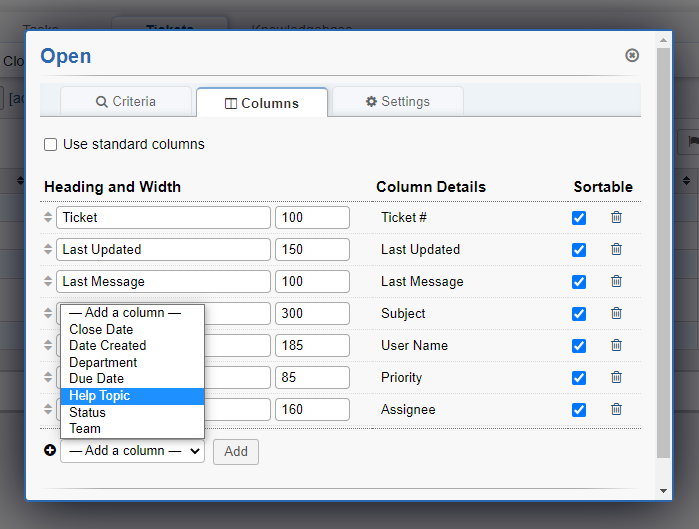Viewport: 699px width, 529px height.
Task: Enable Use standard columns checkbox
Action: pos(51,145)
